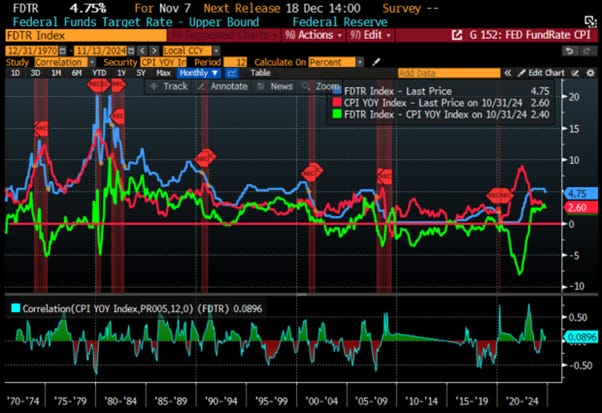The height and width of the screenshot is (413, 602).
Task: Click the Edit Chart button
Action: (541, 73)
